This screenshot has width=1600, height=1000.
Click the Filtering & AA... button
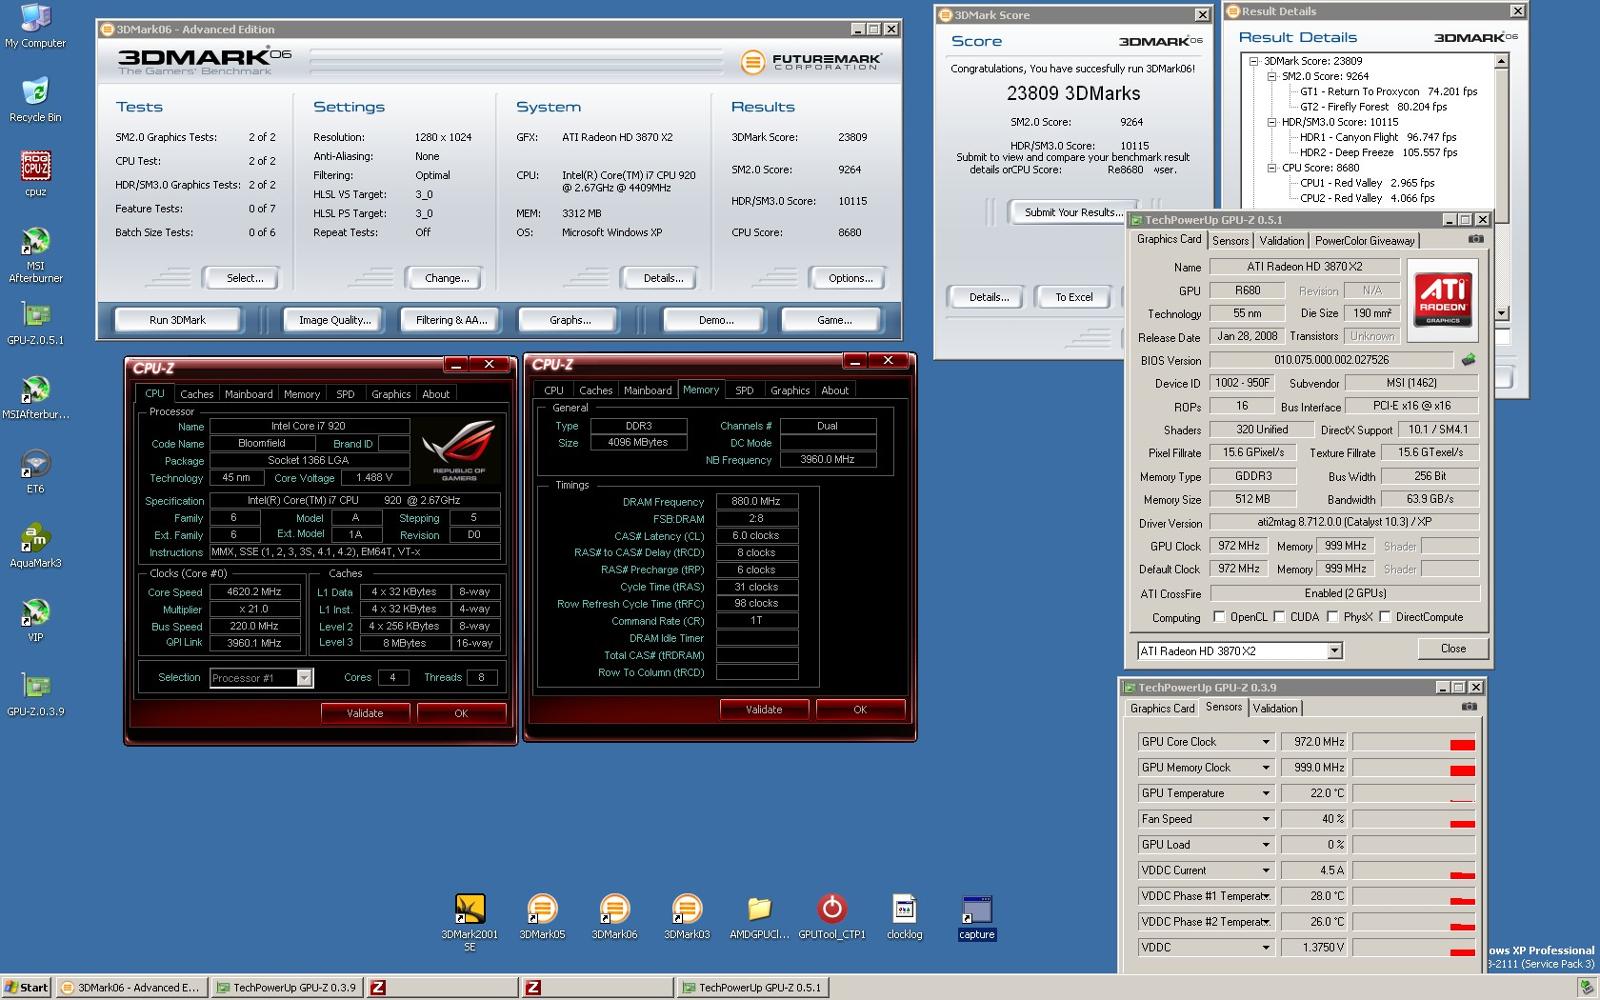point(451,320)
